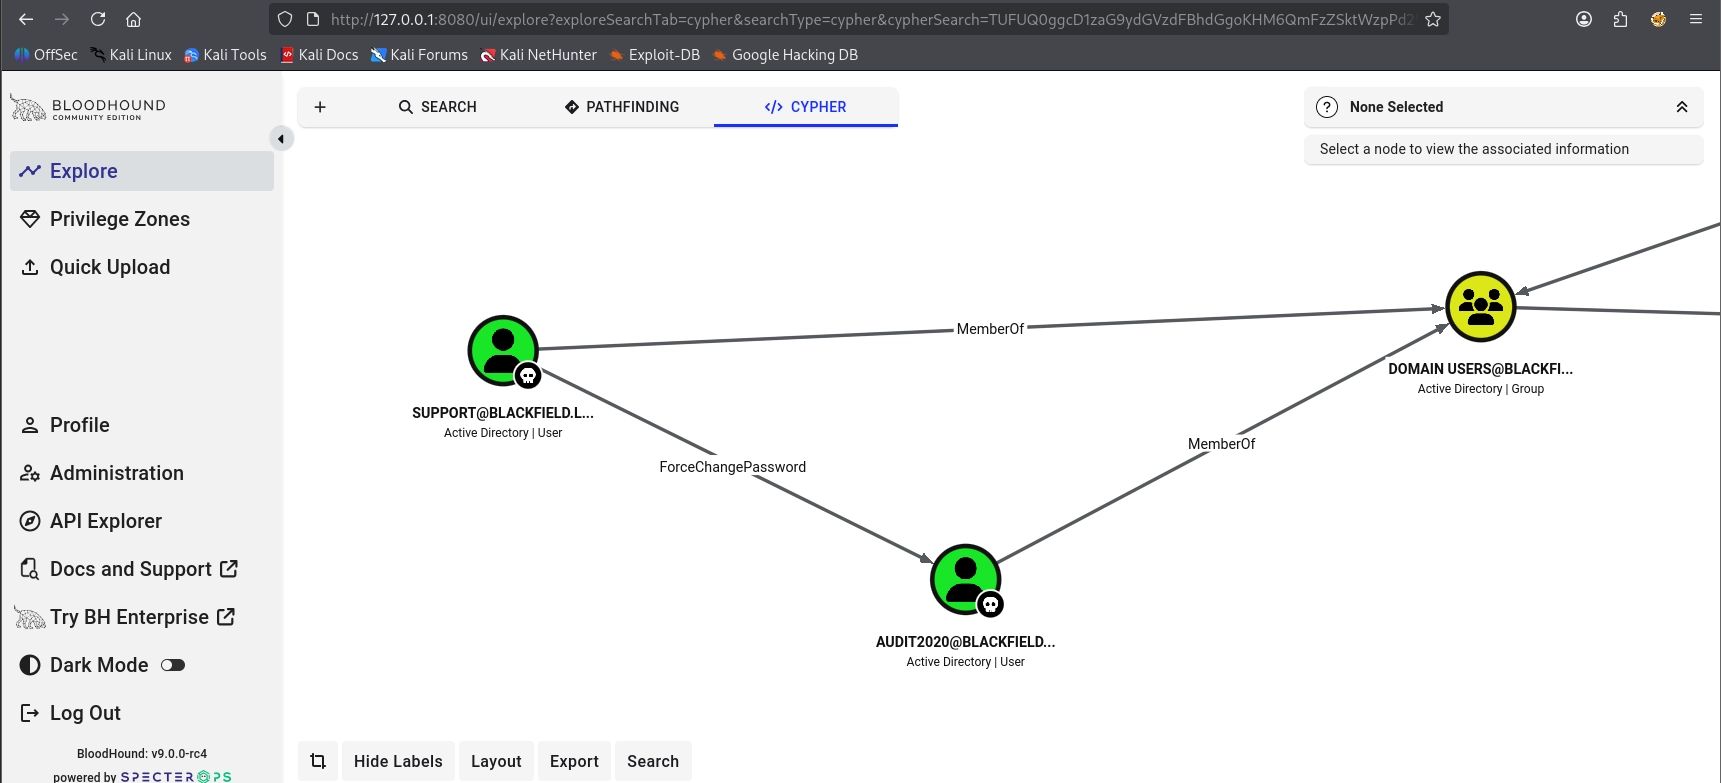Switch to the Cypher tab
This screenshot has width=1721, height=783.
click(806, 107)
